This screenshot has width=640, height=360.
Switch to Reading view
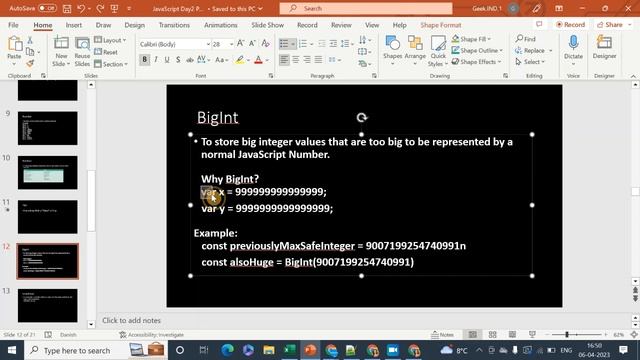[512, 335]
